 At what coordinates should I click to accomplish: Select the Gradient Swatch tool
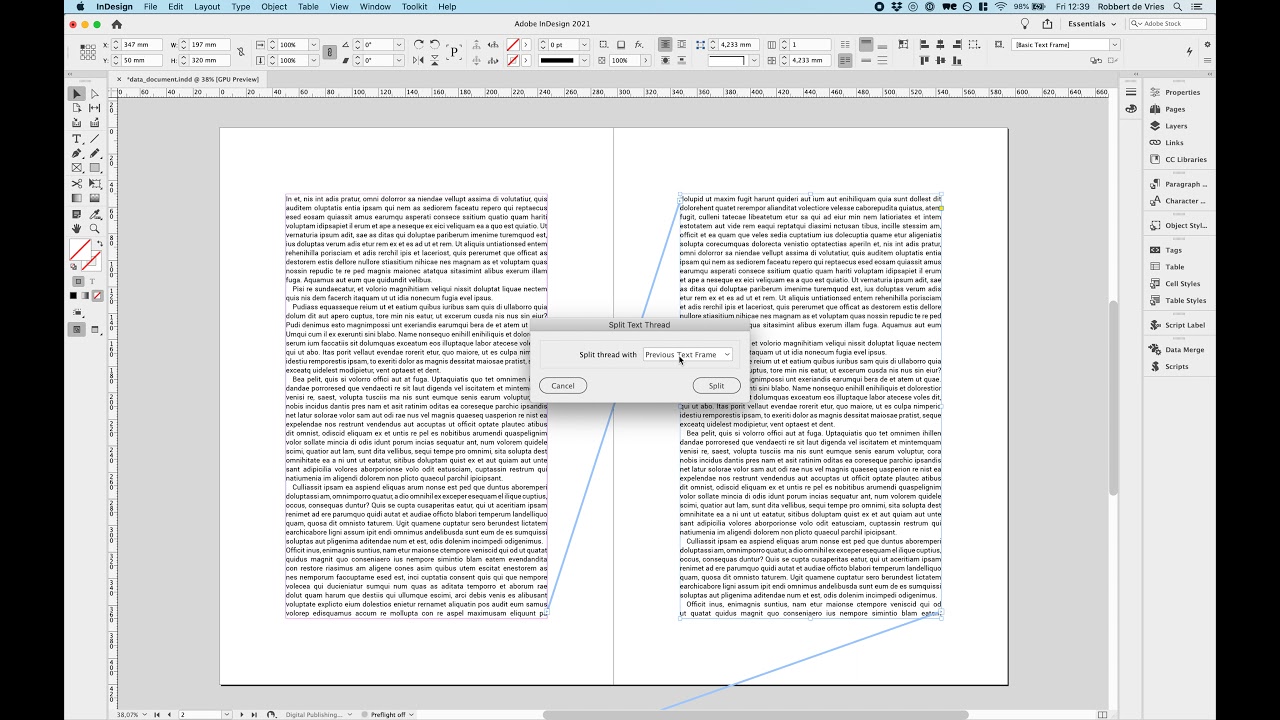point(77,199)
